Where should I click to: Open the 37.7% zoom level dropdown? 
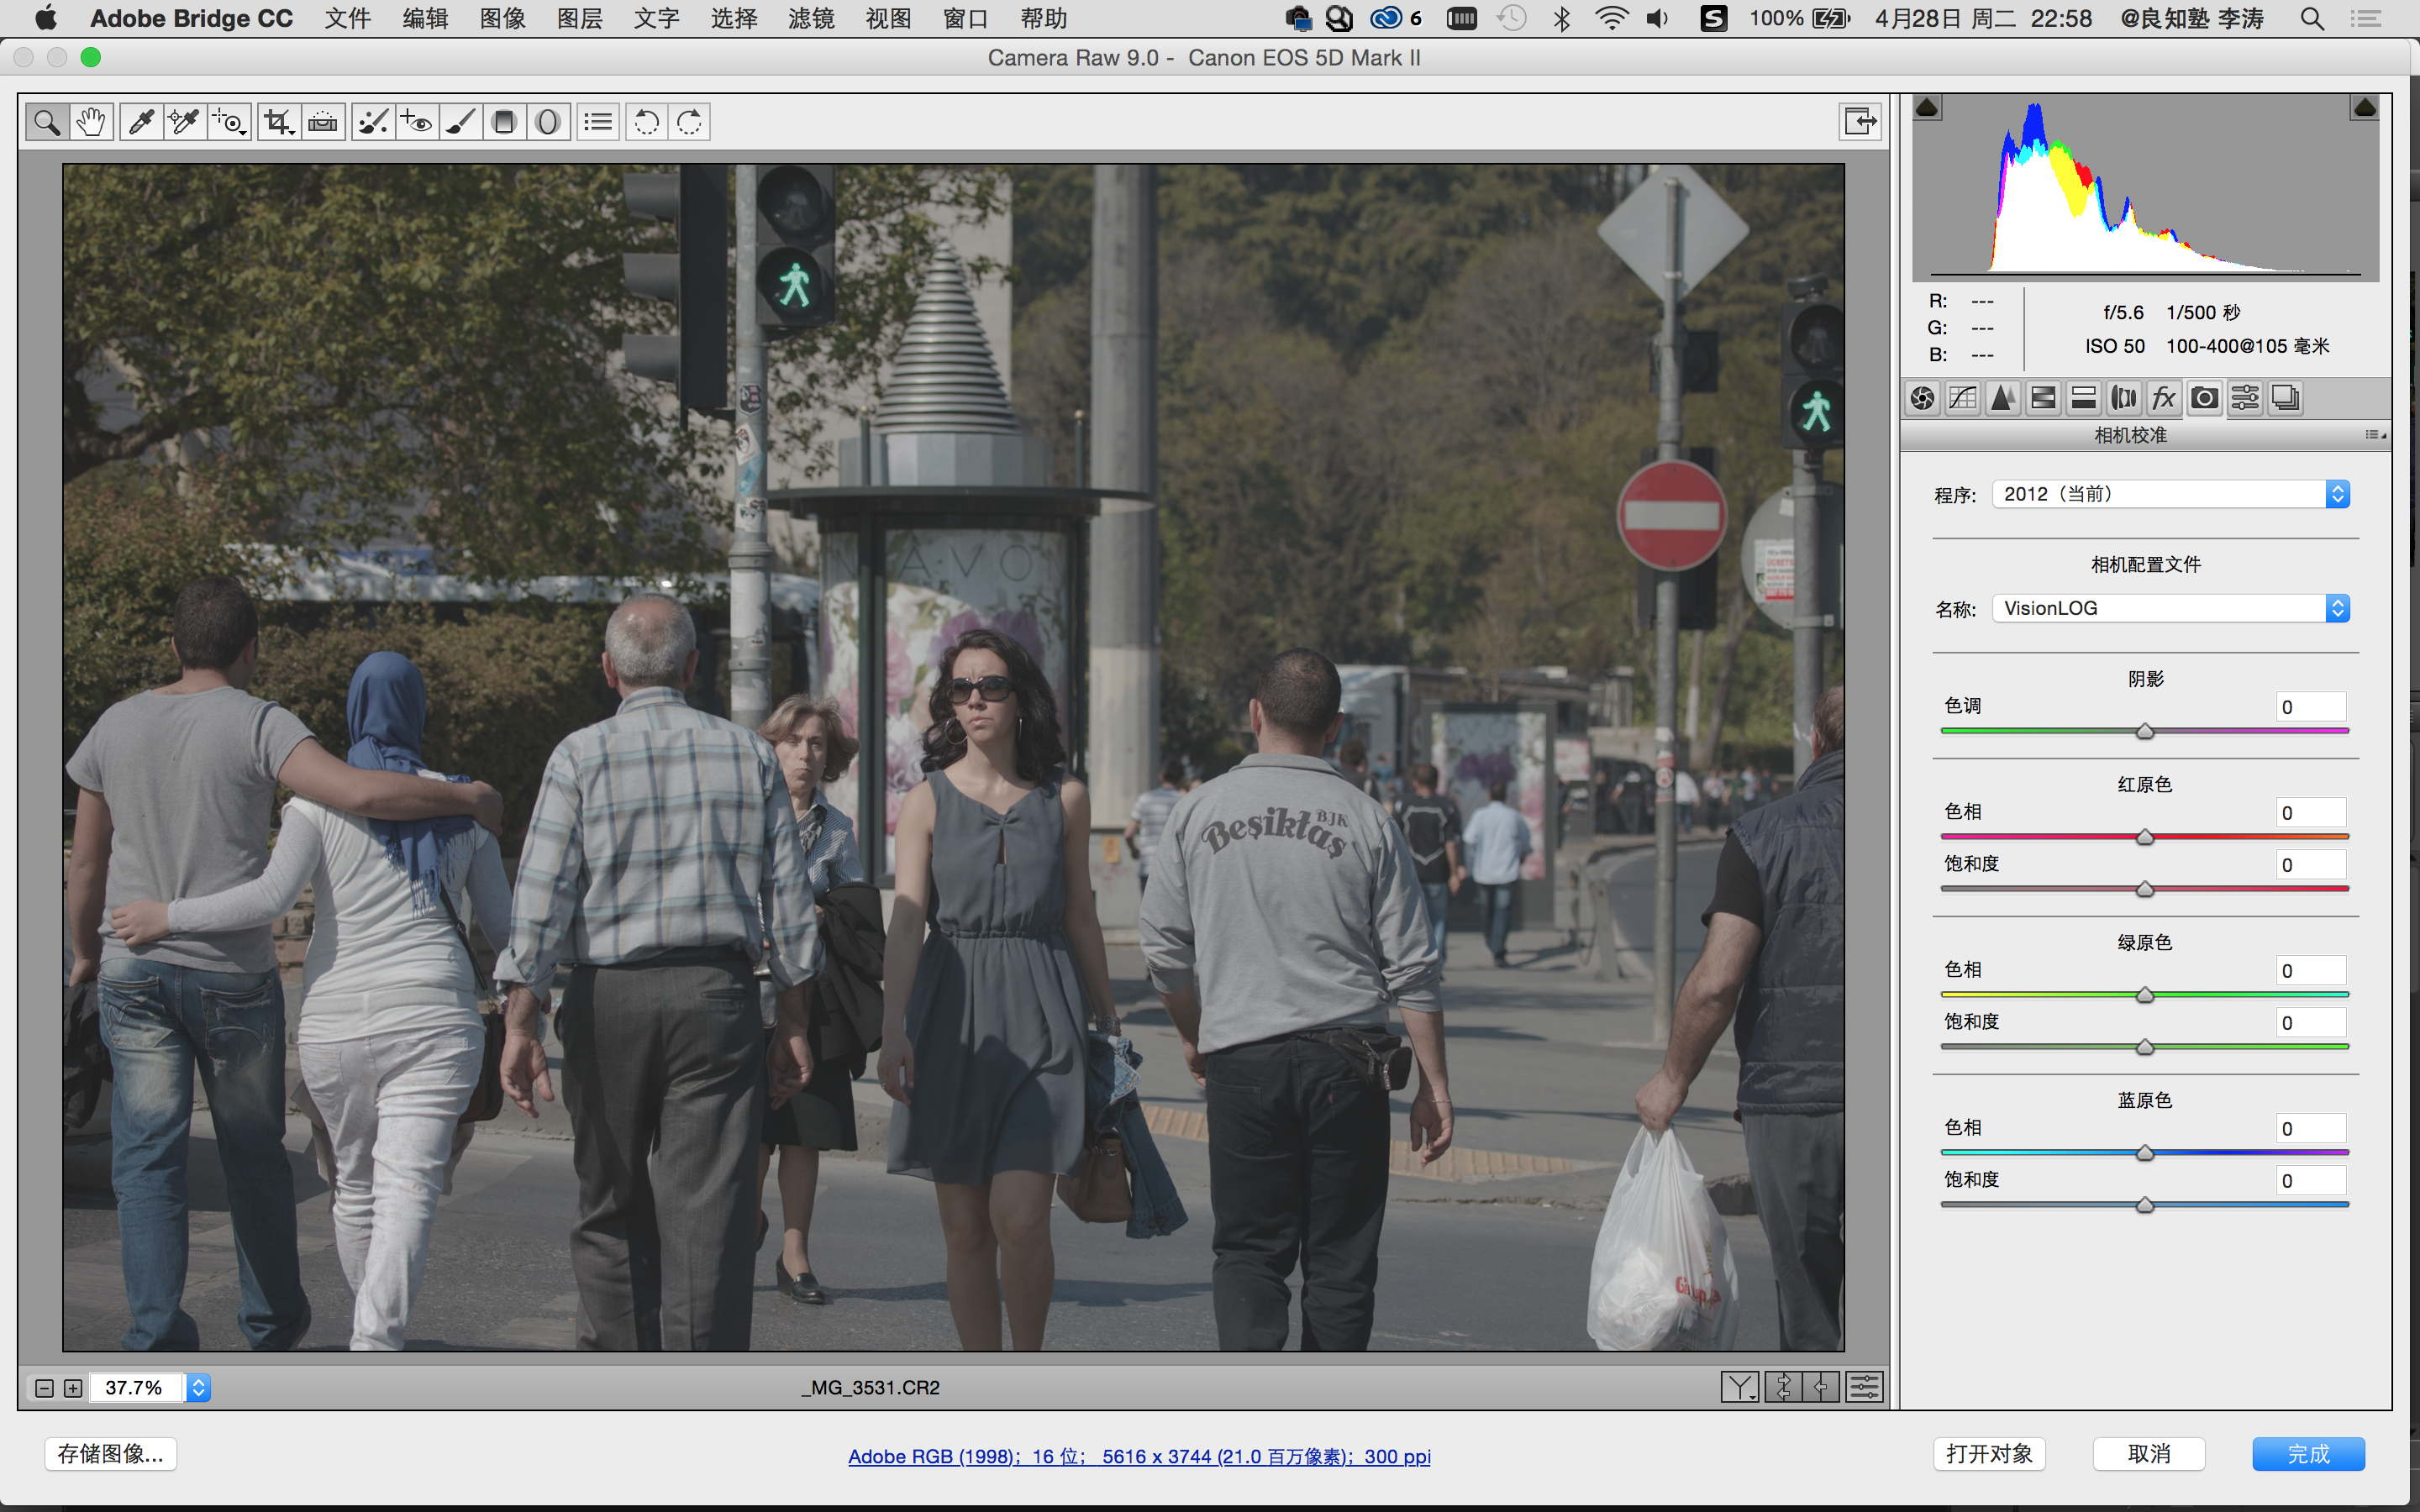click(198, 1387)
